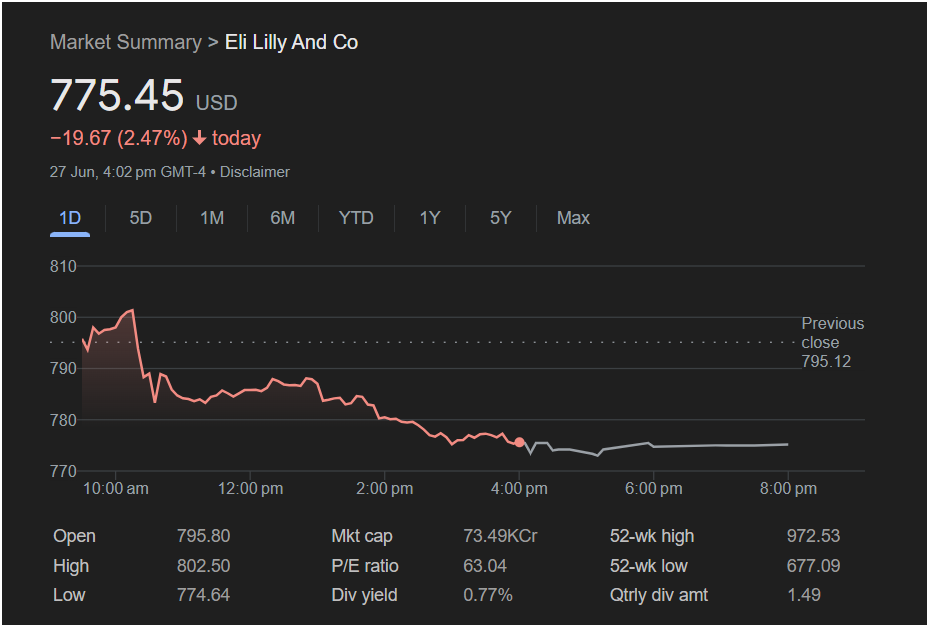Viewport: 929px width, 627px height.
Task: Click the P/E ratio label
Action: coord(364,565)
